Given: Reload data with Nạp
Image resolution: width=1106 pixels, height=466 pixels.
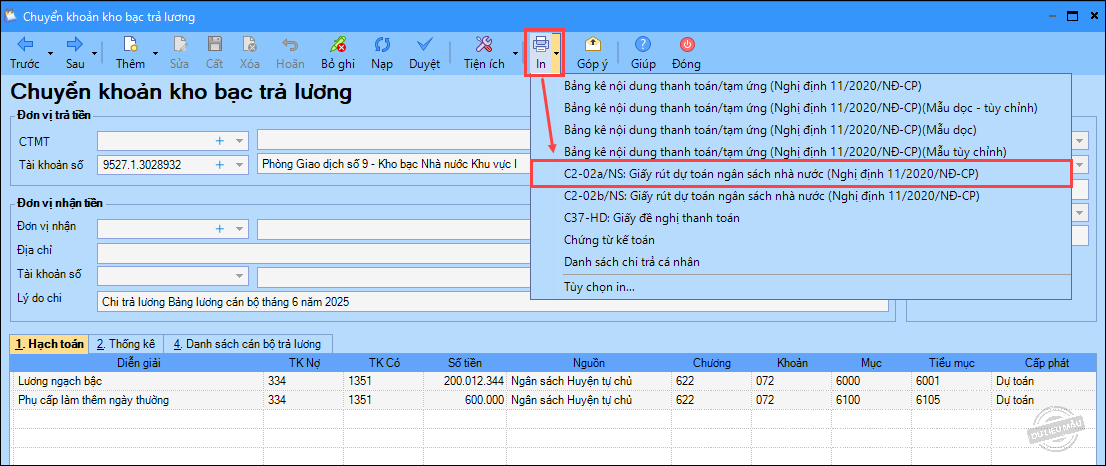Looking at the screenshot, I should coord(382,53).
